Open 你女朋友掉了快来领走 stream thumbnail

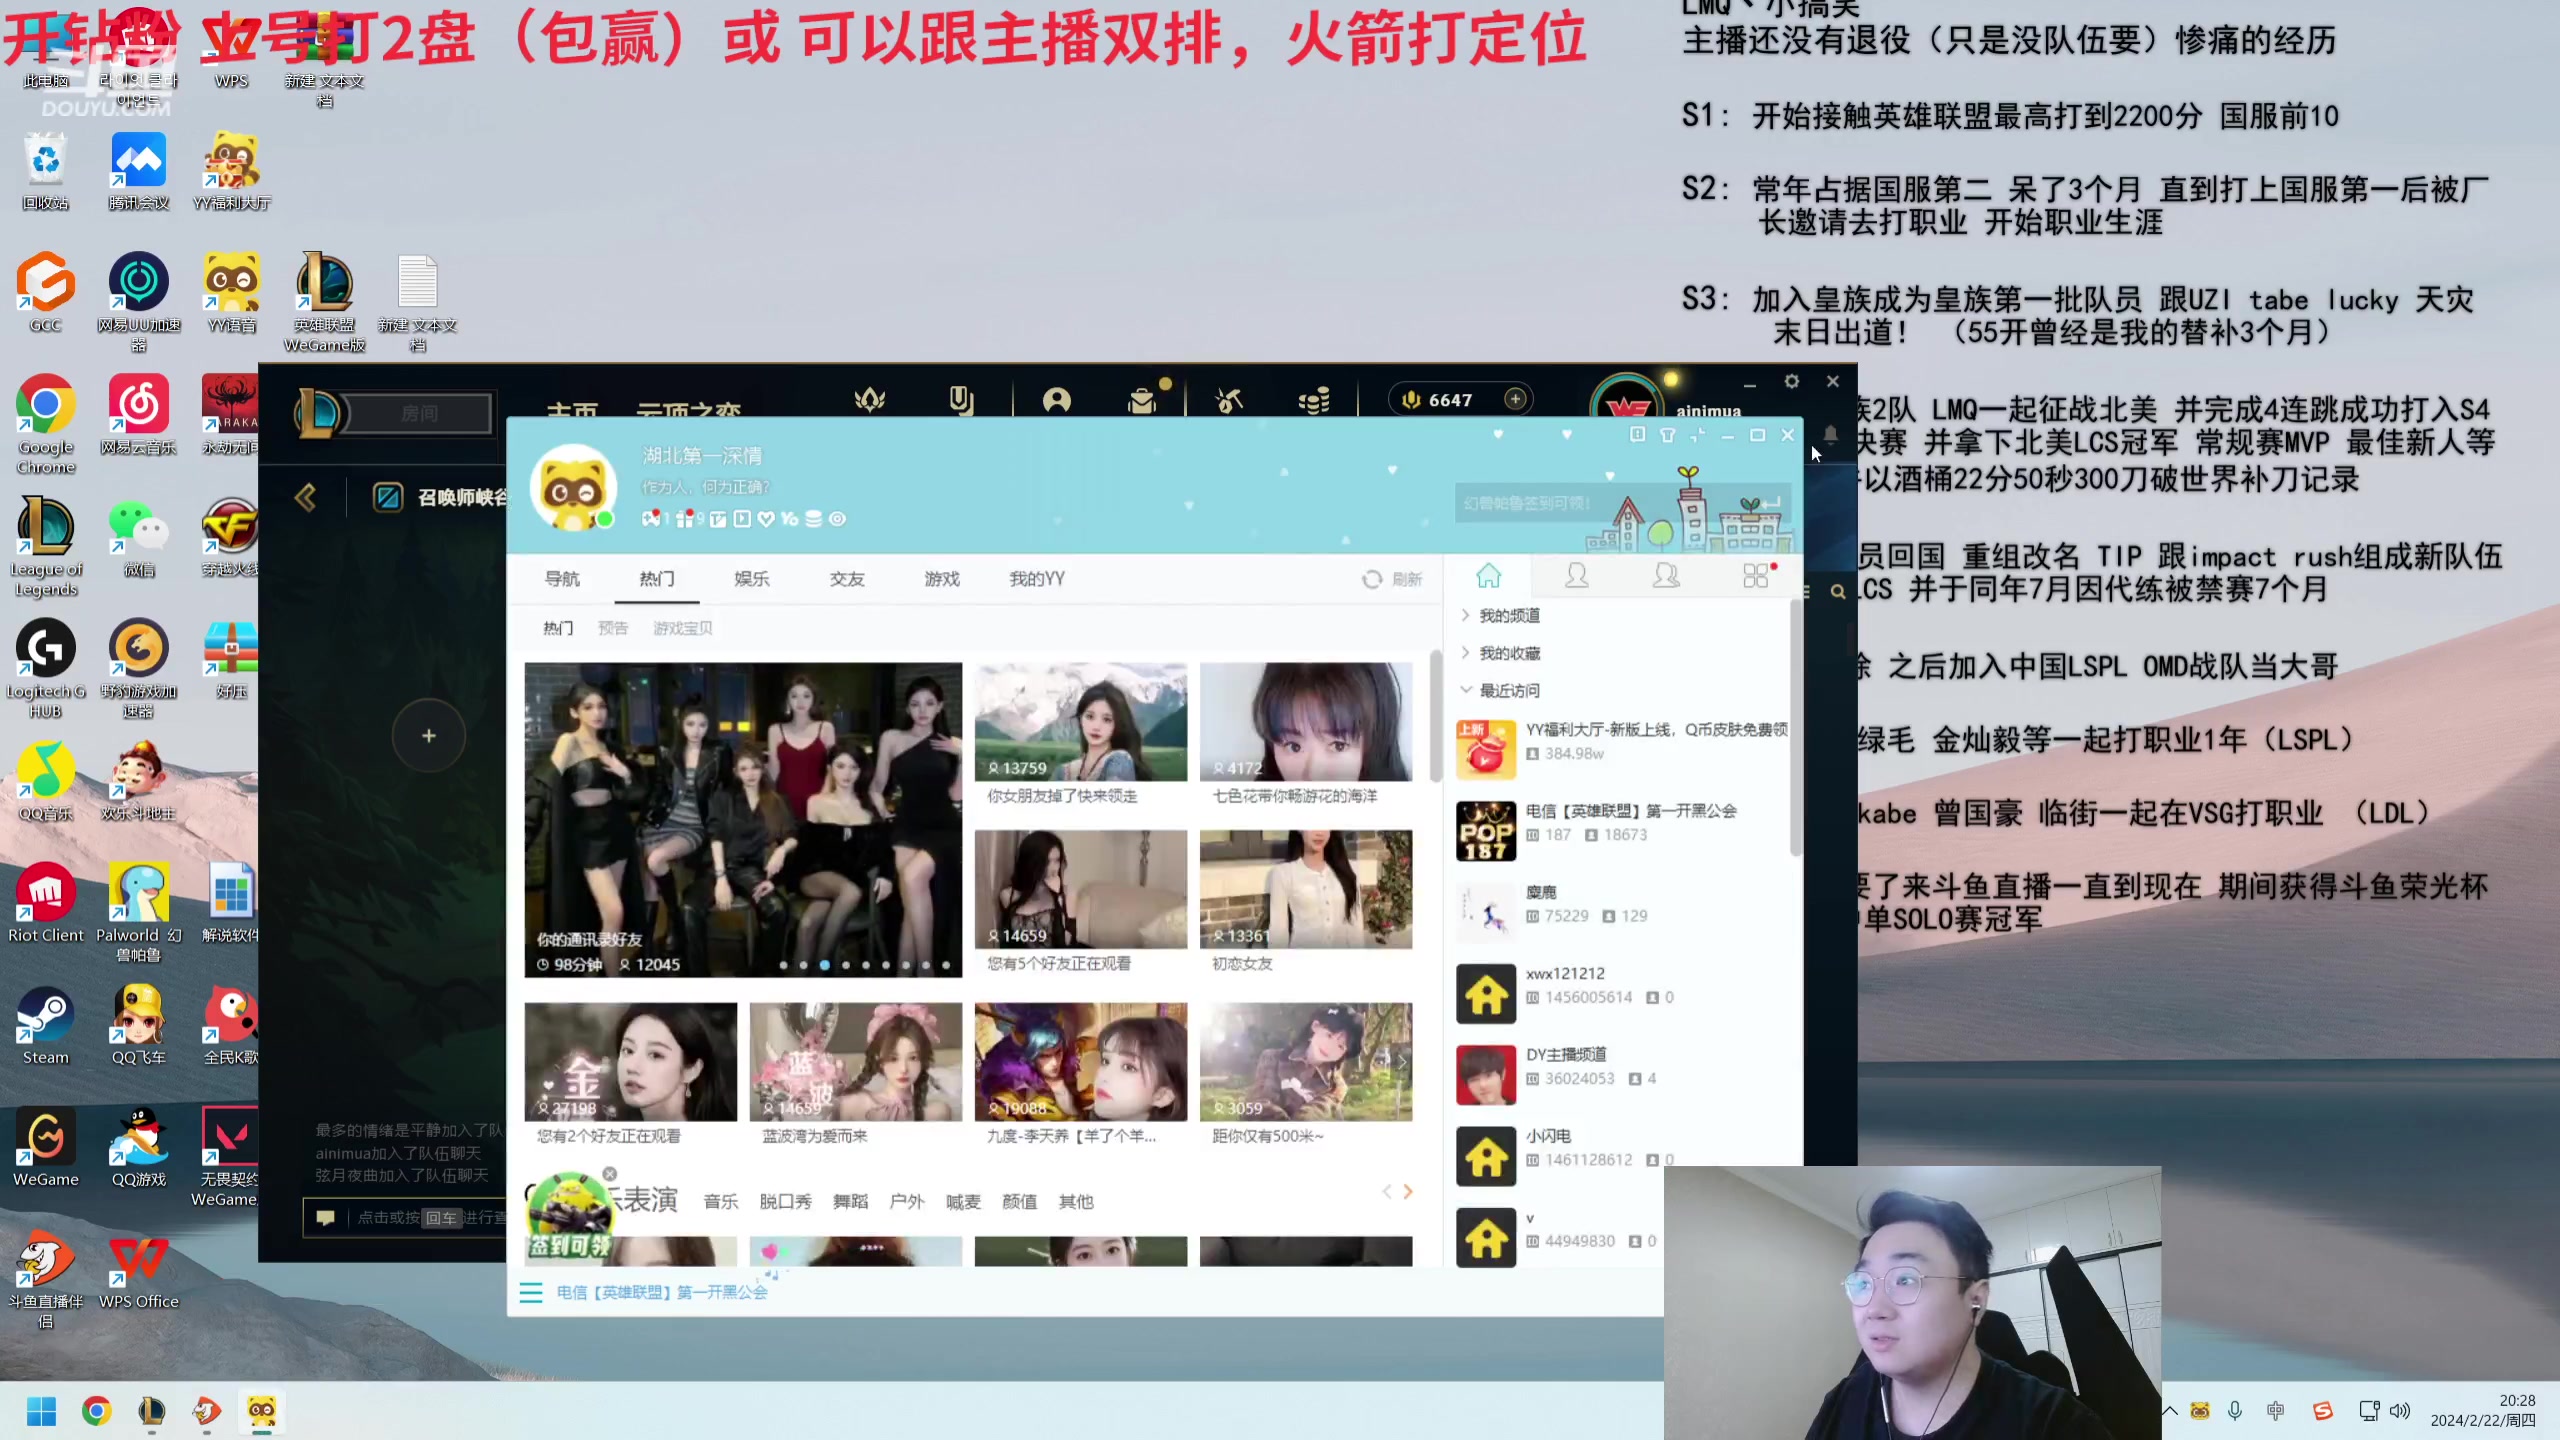tap(1080, 721)
